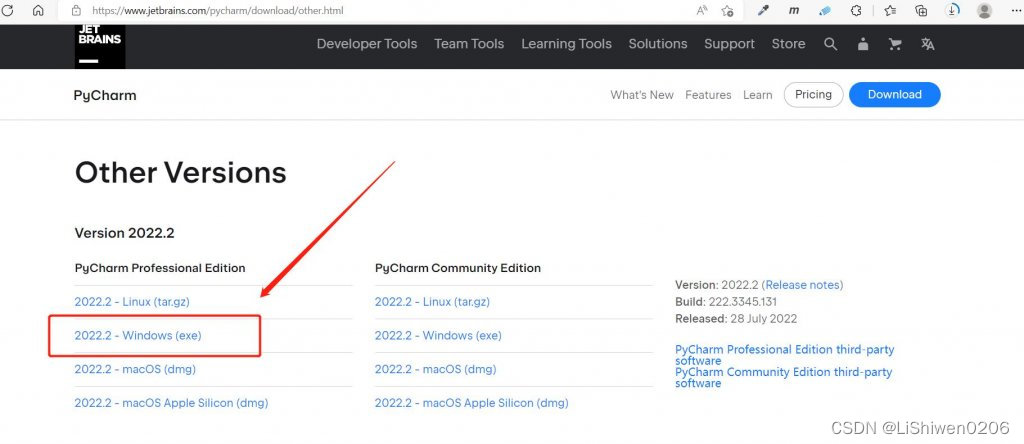Click the 'Other Versions' heading
Viewport: 1024px width, 444px height.
click(181, 173)
